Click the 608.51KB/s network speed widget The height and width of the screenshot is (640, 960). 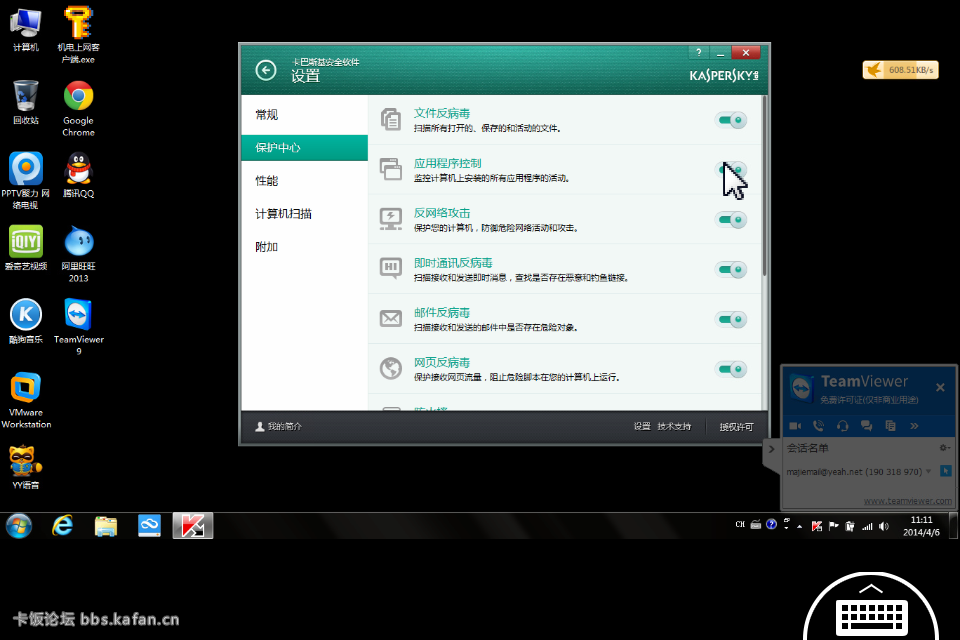coord(901,70)
